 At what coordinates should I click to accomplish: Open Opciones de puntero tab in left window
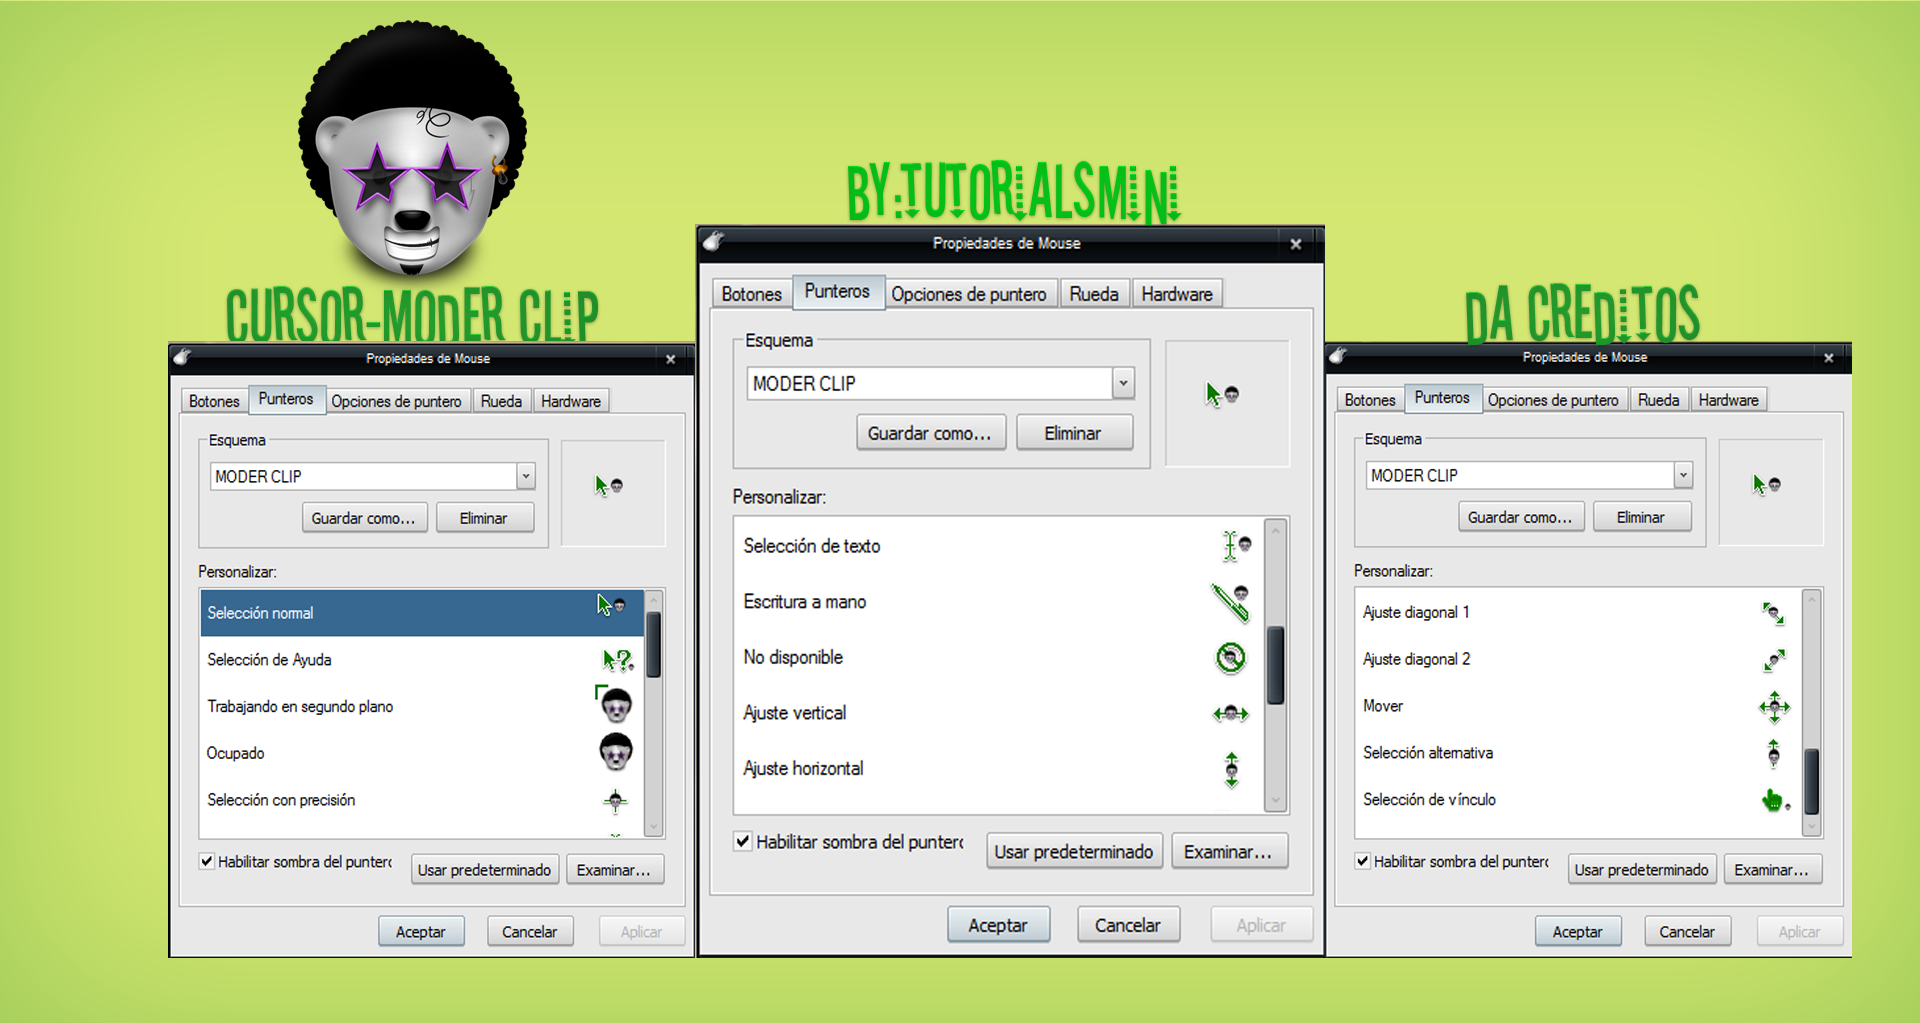396,401
